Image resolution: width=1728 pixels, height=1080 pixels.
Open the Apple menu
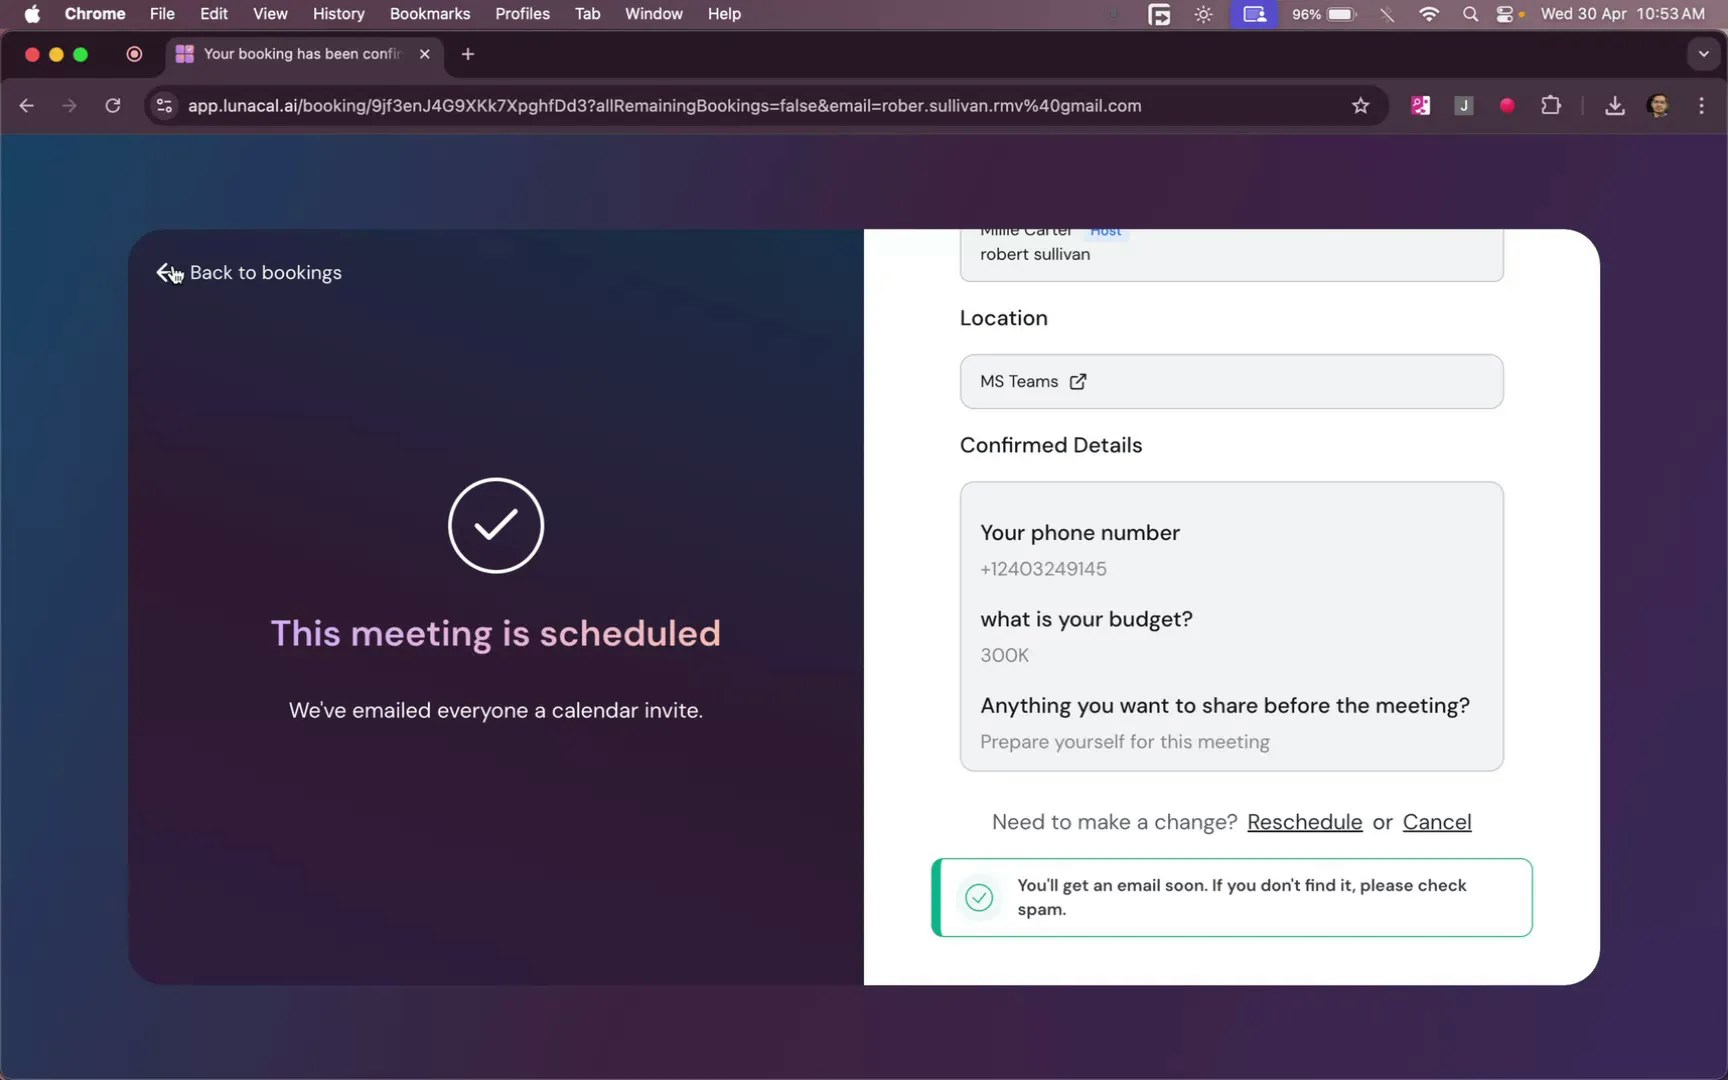(x=32, y=14)
